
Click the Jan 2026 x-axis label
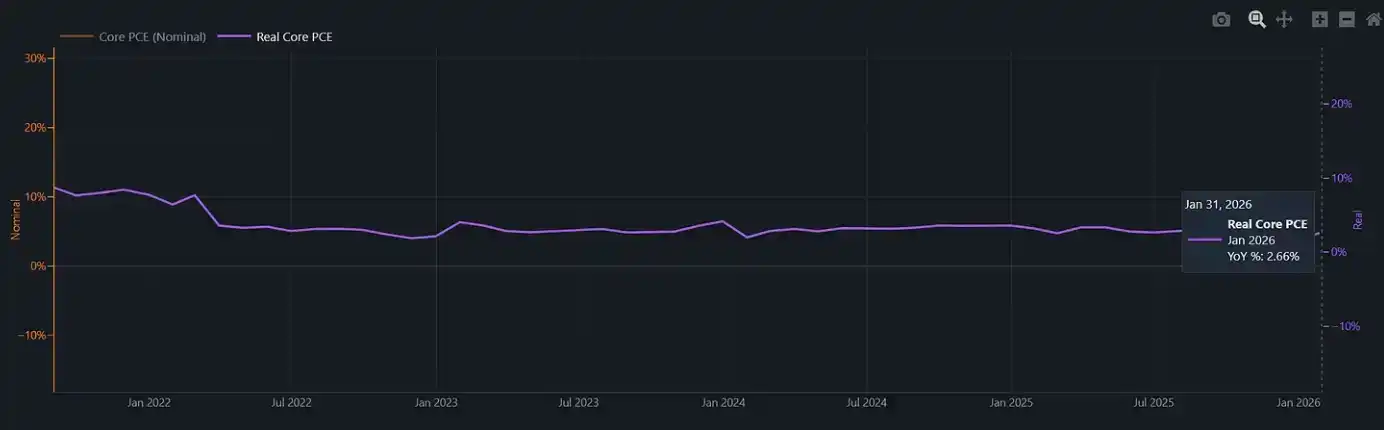point(1299,403)
